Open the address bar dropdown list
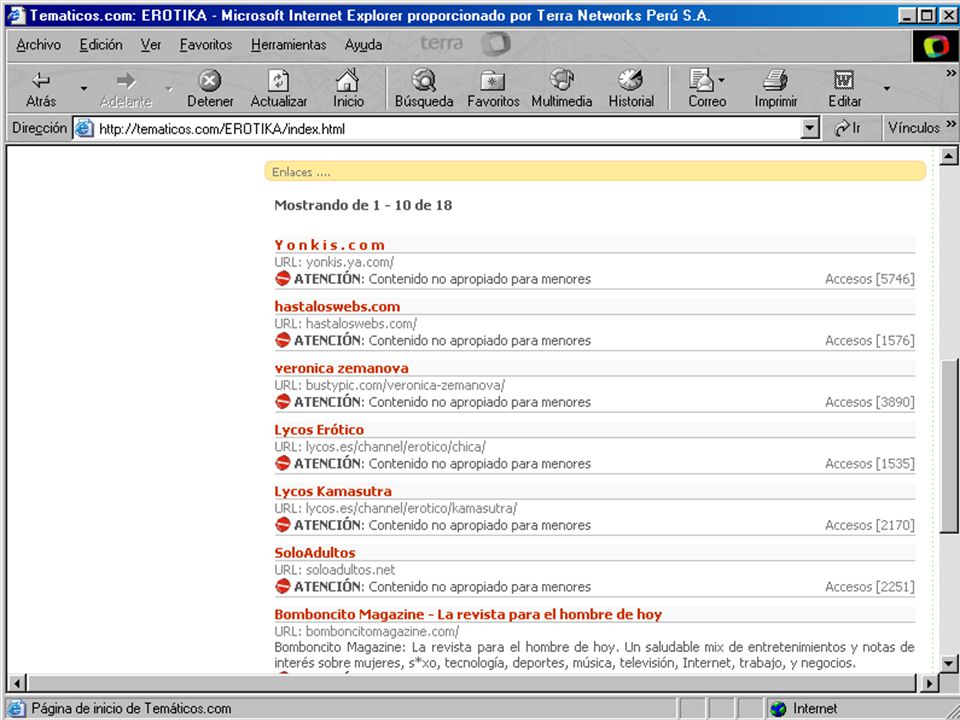The height and width of the screenshot is (720, 960). (x=809, y=129)
